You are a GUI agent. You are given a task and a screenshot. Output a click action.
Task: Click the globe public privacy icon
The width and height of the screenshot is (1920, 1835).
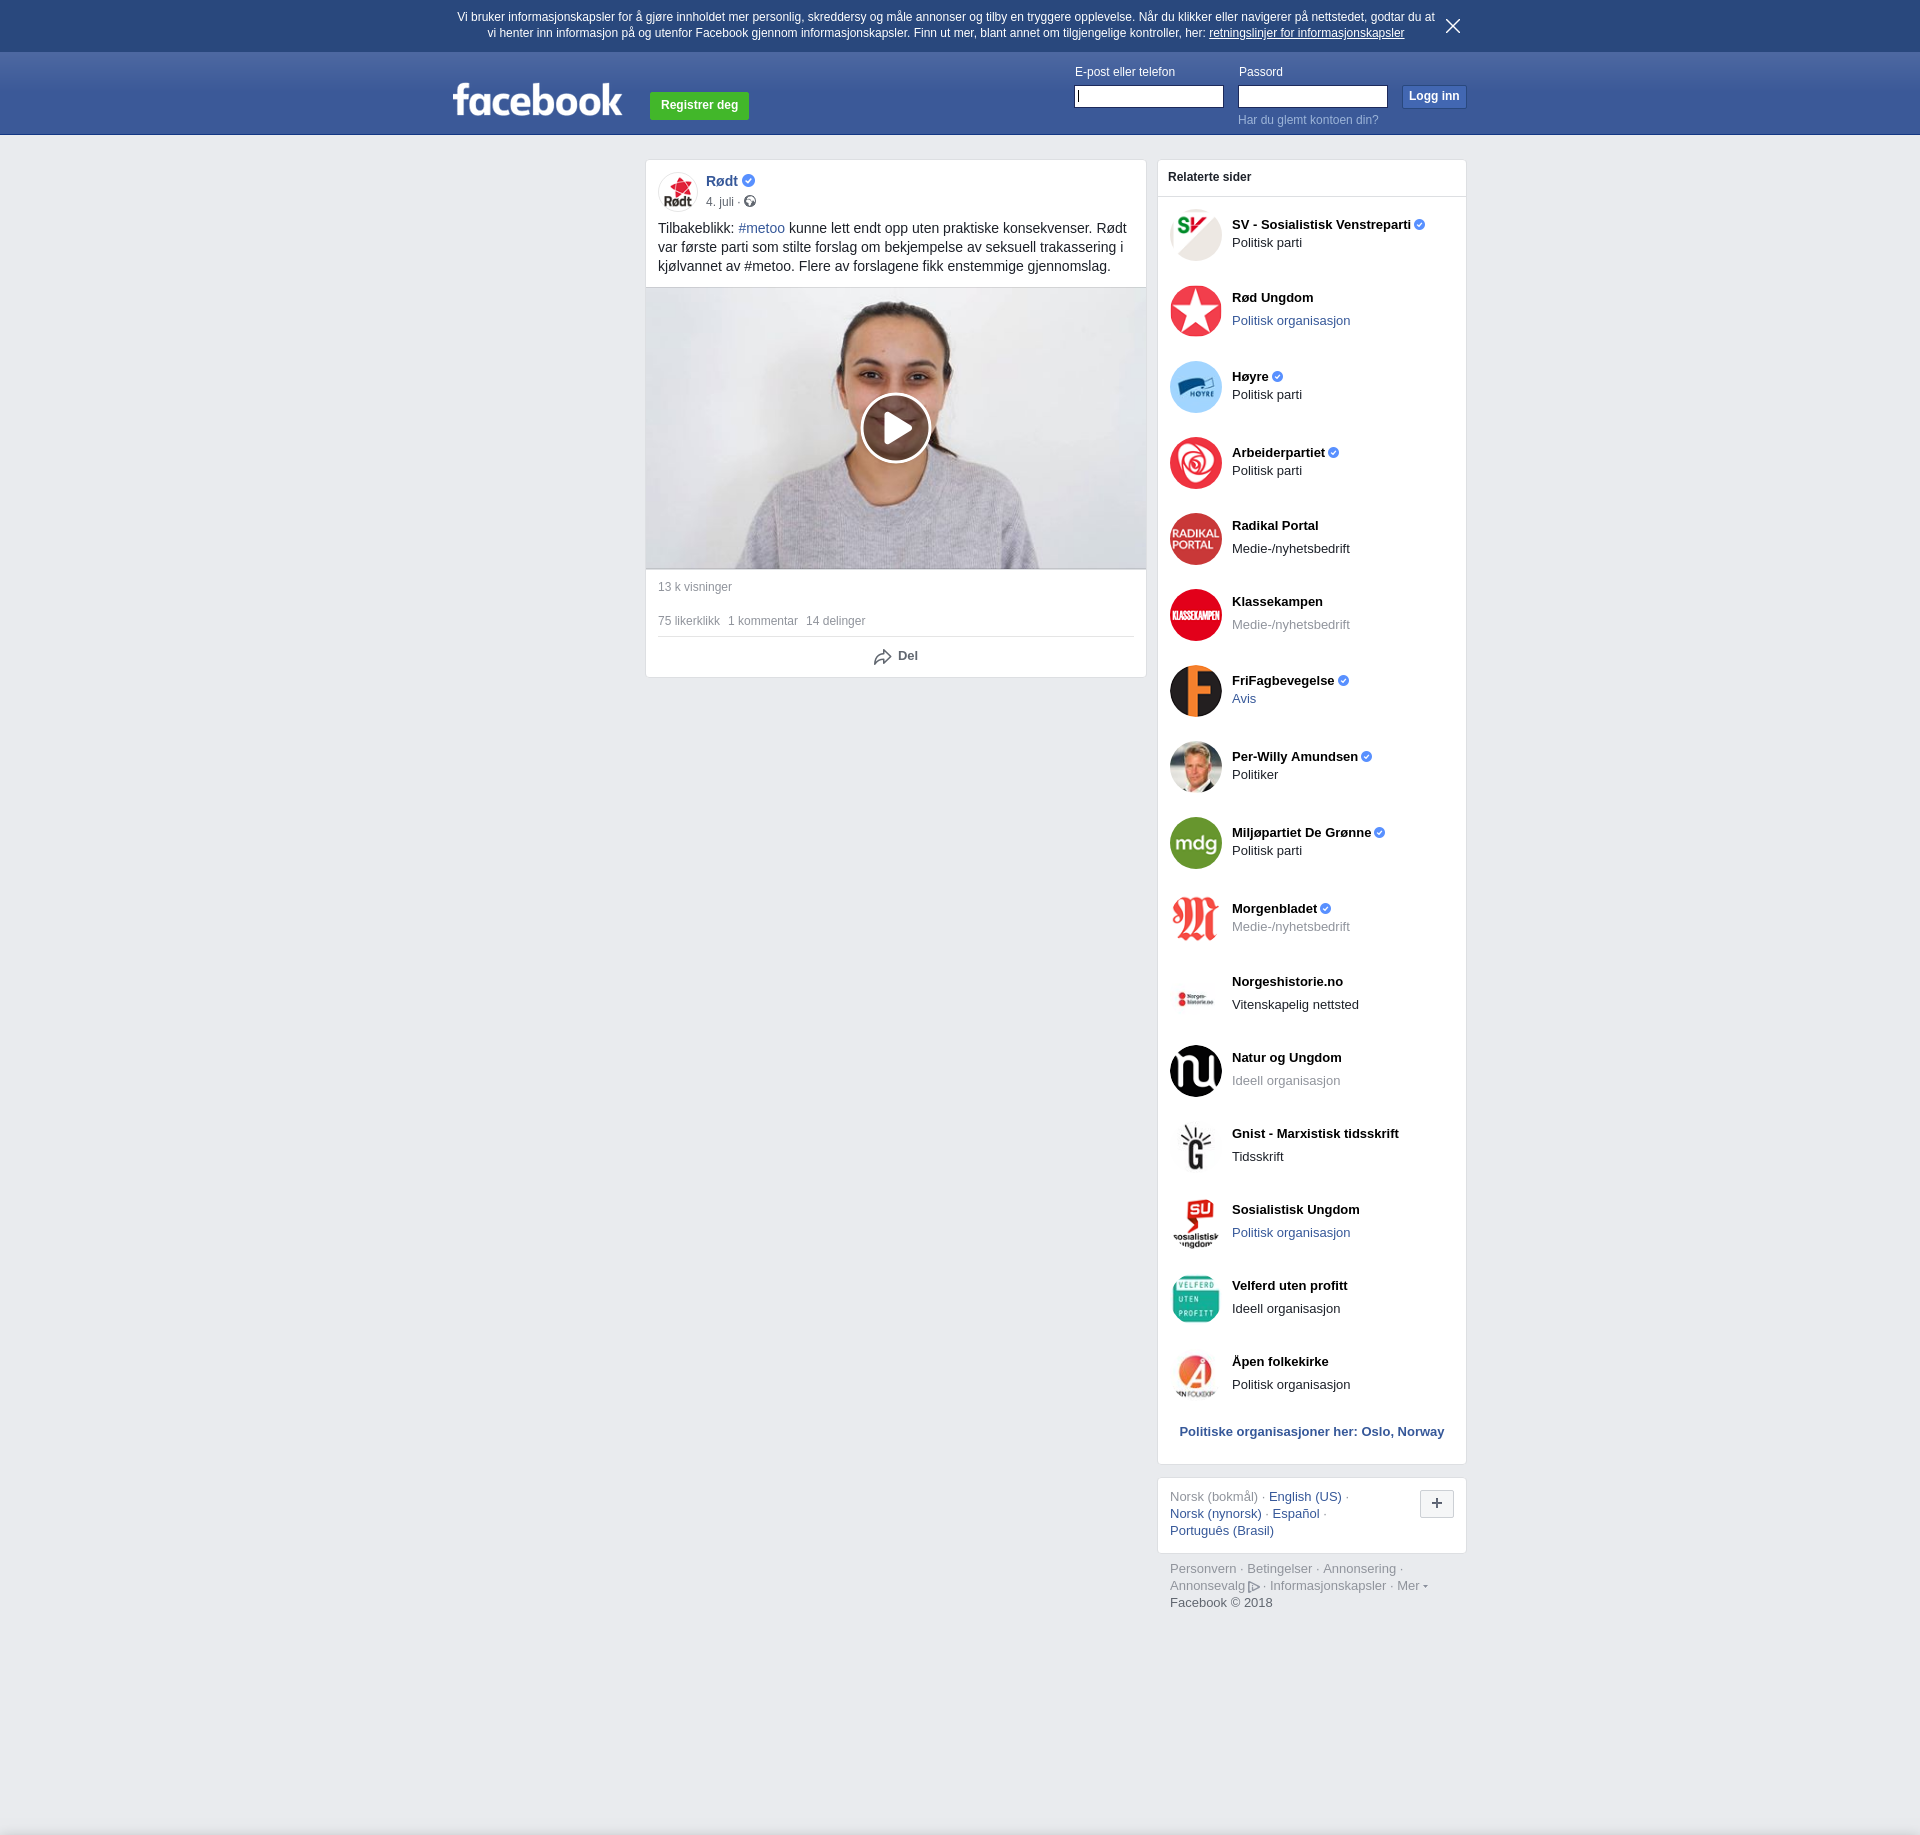coord(750,202)
